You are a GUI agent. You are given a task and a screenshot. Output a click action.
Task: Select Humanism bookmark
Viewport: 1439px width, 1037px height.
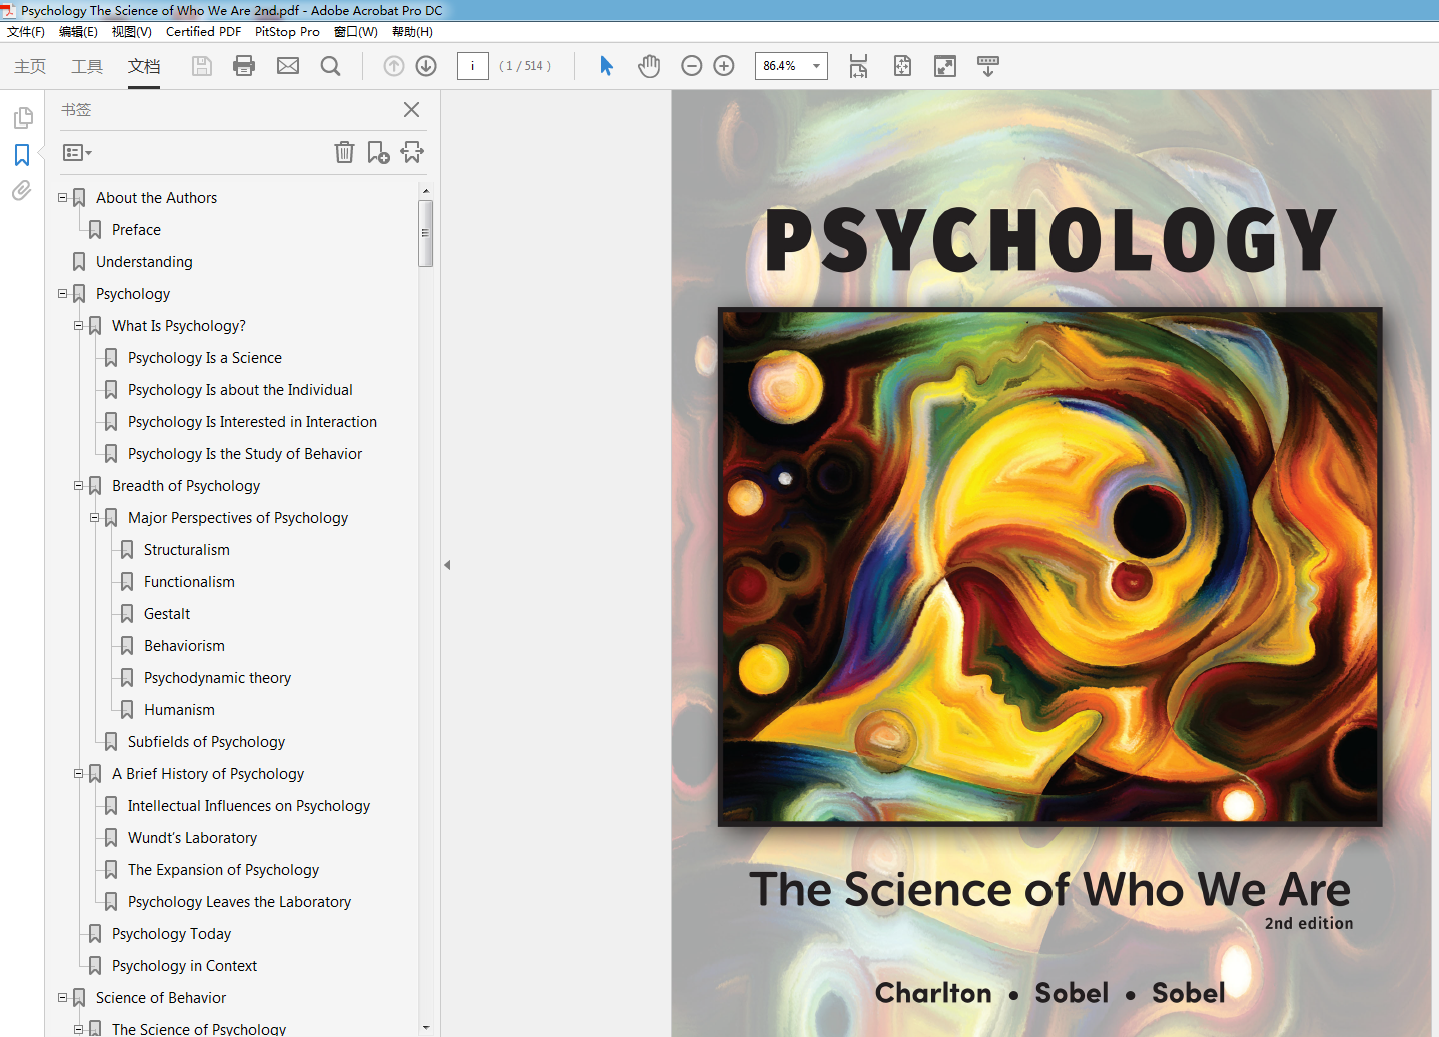[x=179, y=710]
